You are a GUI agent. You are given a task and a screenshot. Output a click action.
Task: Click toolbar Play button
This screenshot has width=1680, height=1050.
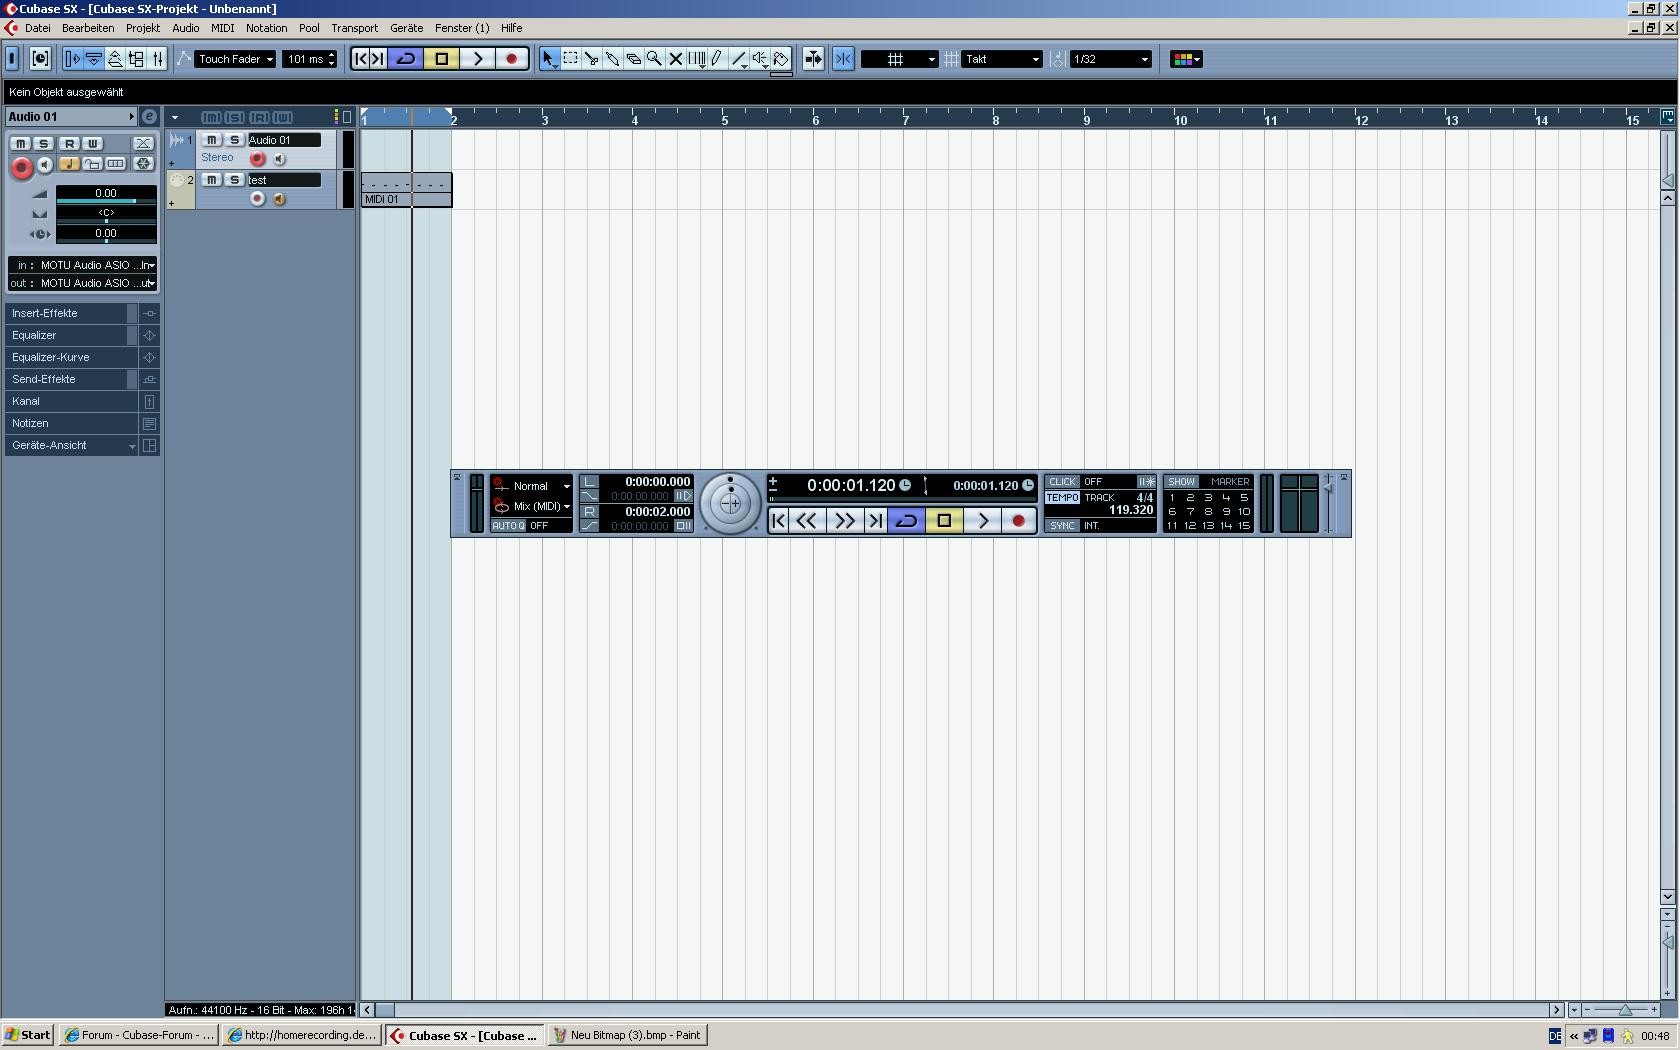tap(478, 59)
